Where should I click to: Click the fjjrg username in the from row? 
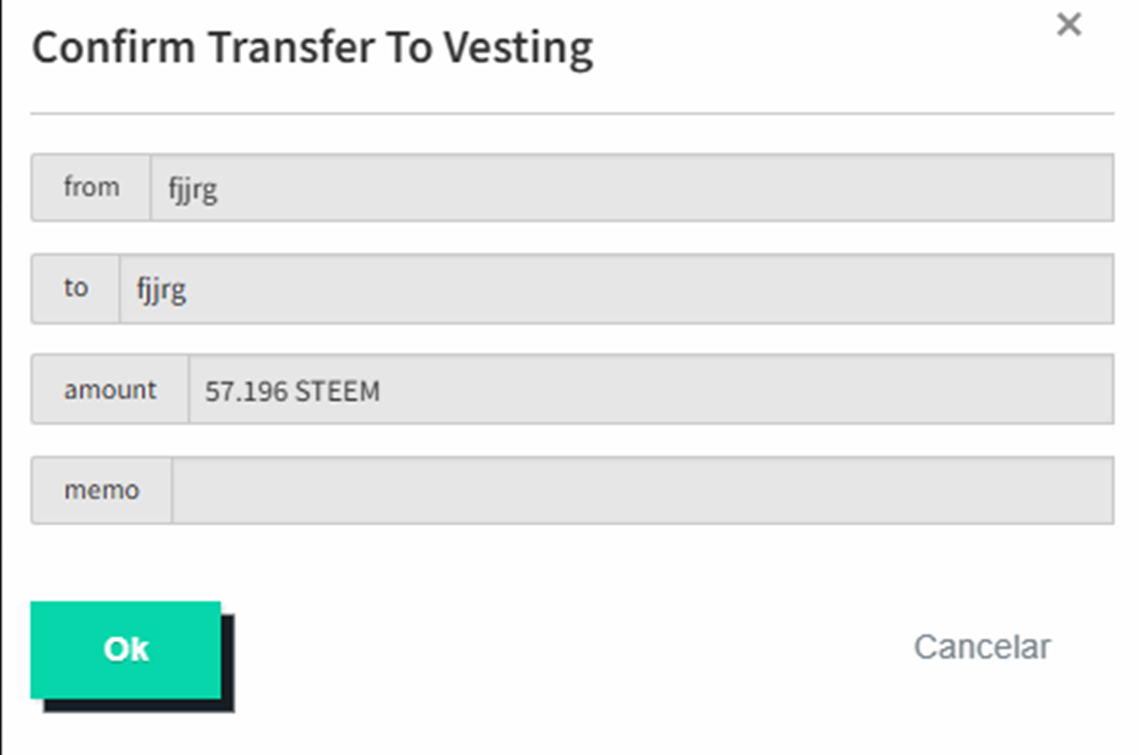pos(193,190)
